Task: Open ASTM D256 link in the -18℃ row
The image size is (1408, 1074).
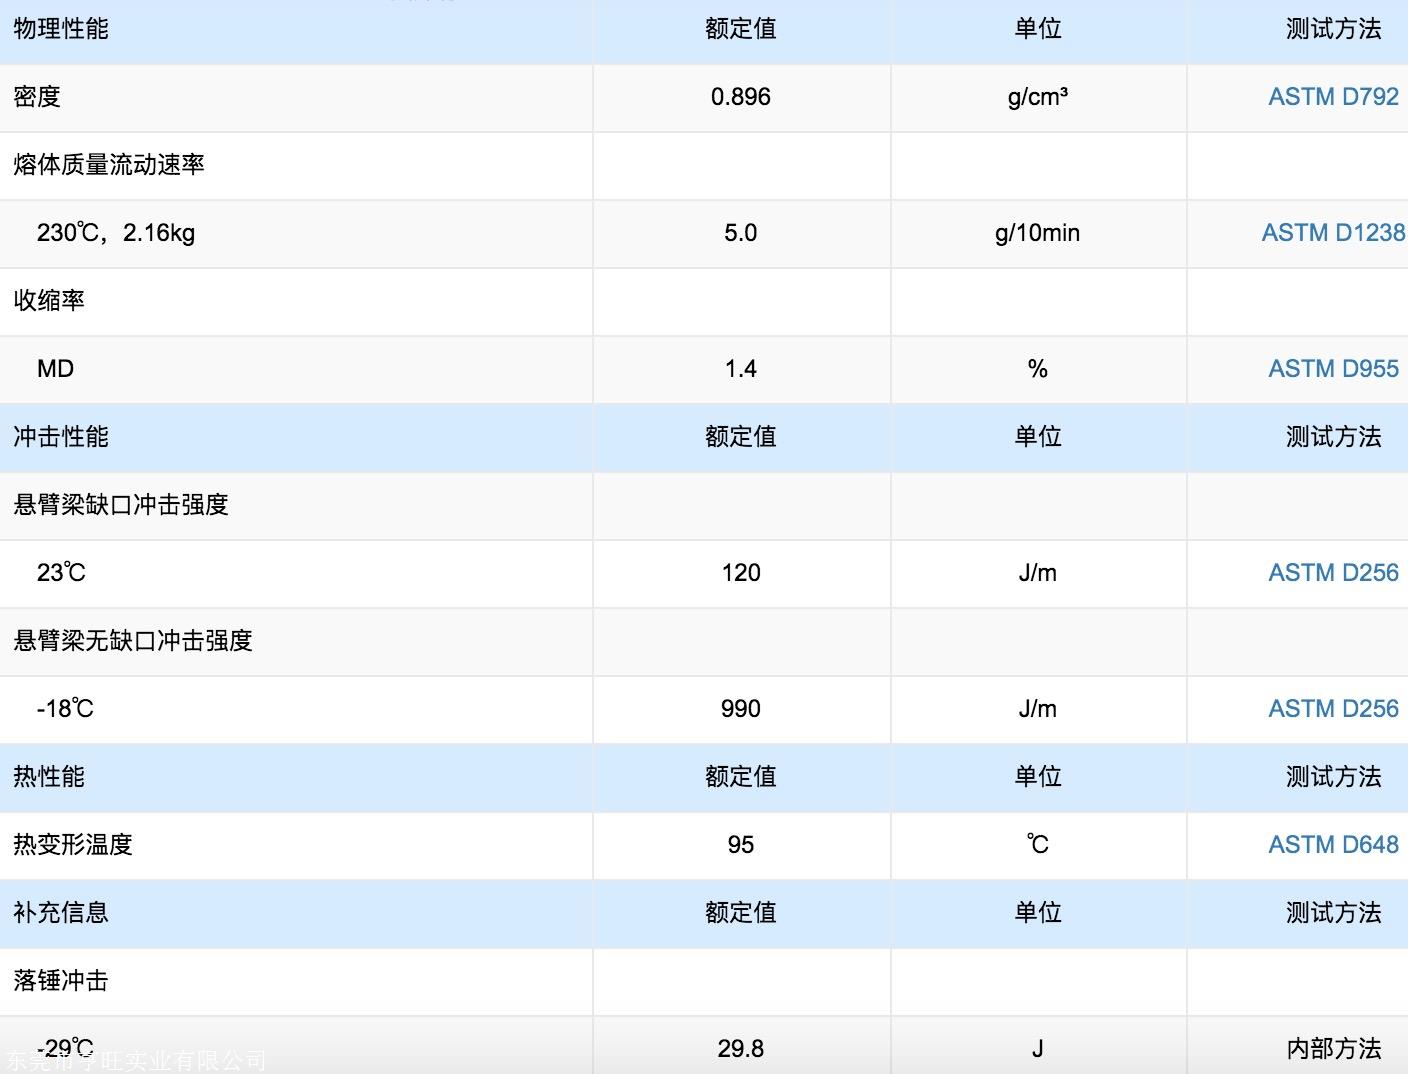Action: click(1333, 709)
